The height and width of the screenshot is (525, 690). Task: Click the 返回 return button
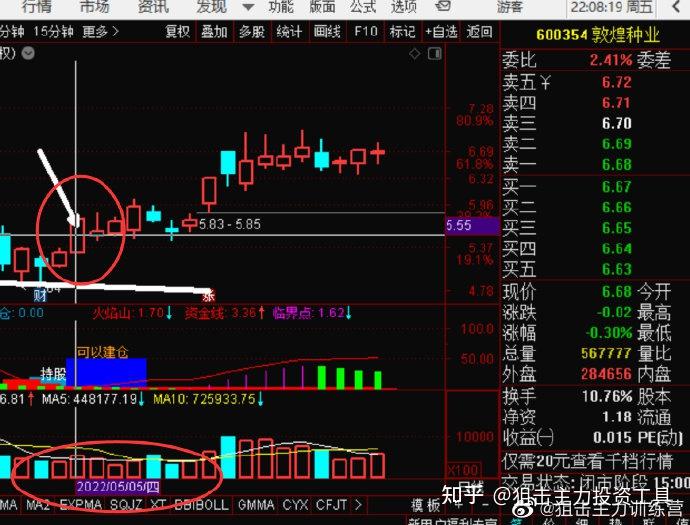[x=479, y=32]
